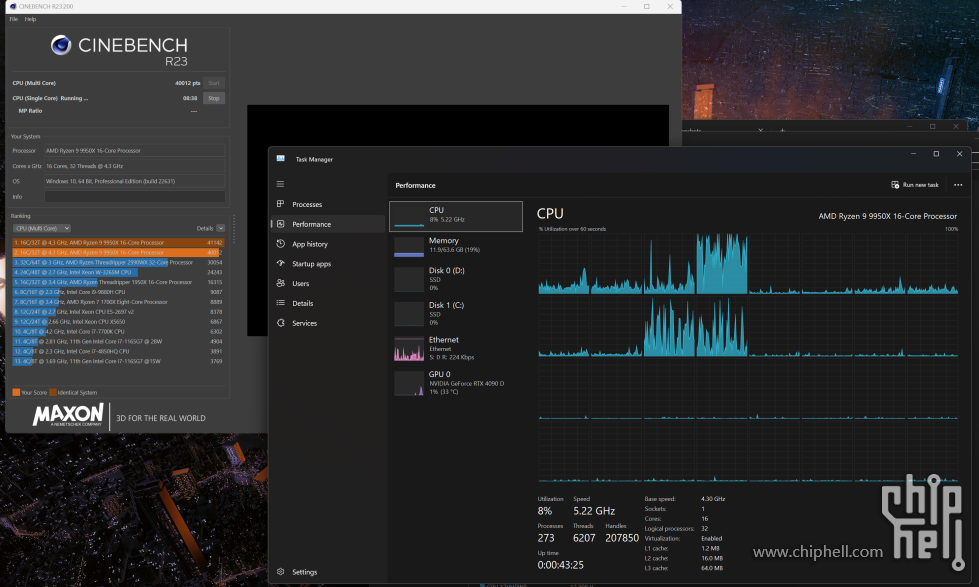
Task: Click the up time value 0:00:43:25
Action: [560, 565]
